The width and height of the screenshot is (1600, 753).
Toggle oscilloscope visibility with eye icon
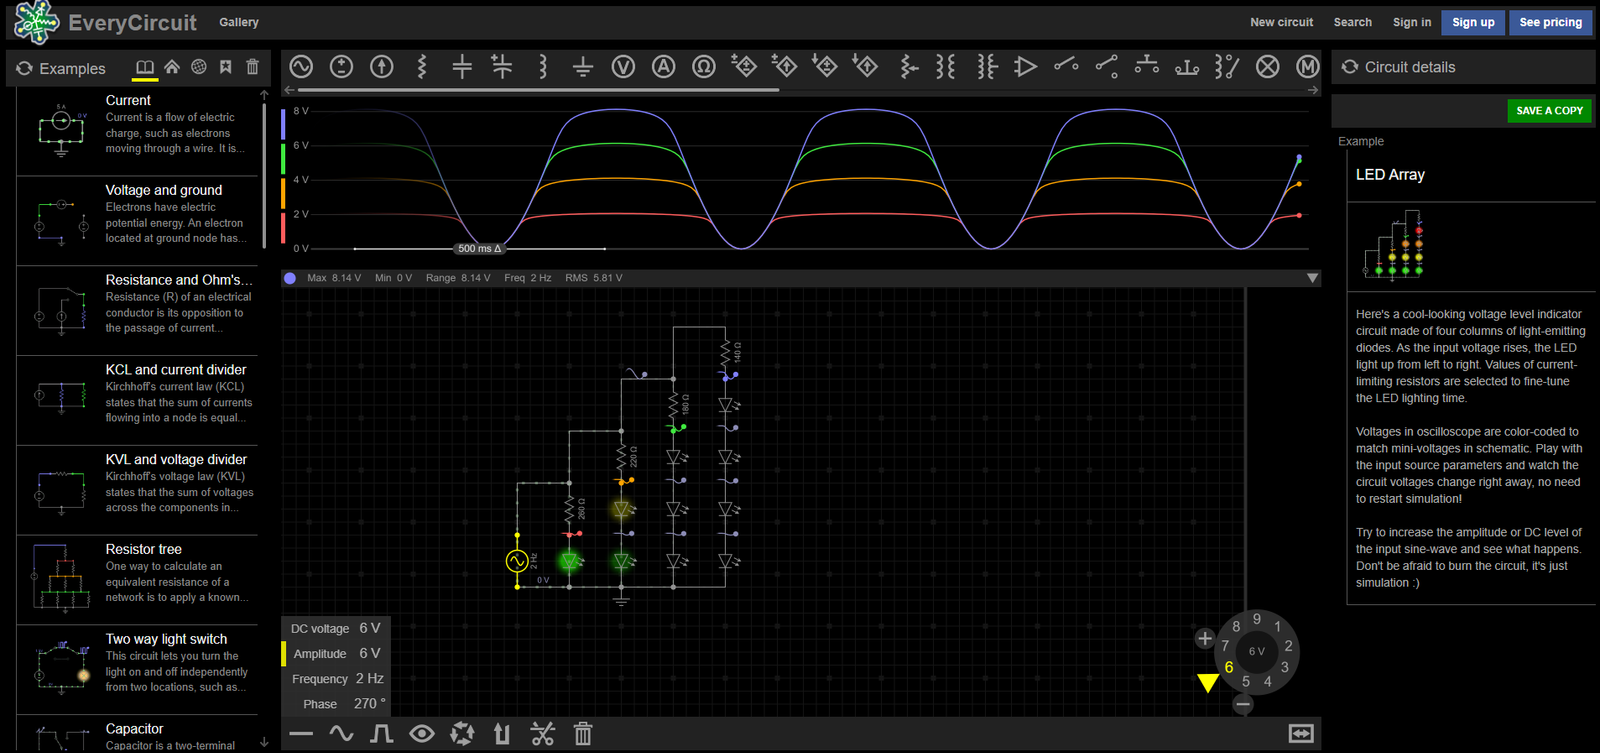tap(422, 734)
